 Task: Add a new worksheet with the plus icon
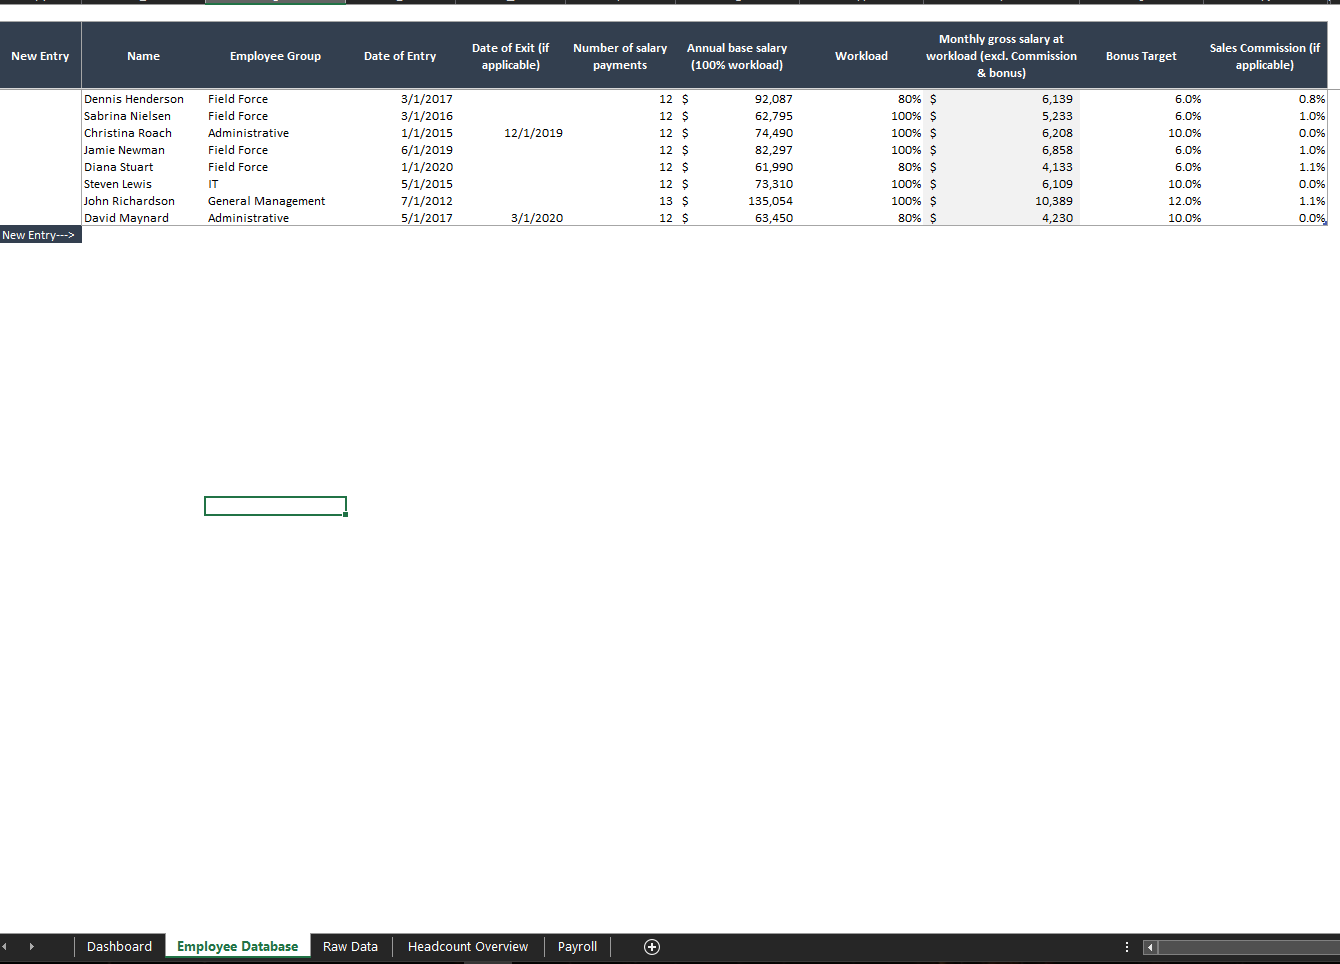(x=652, y=946)
